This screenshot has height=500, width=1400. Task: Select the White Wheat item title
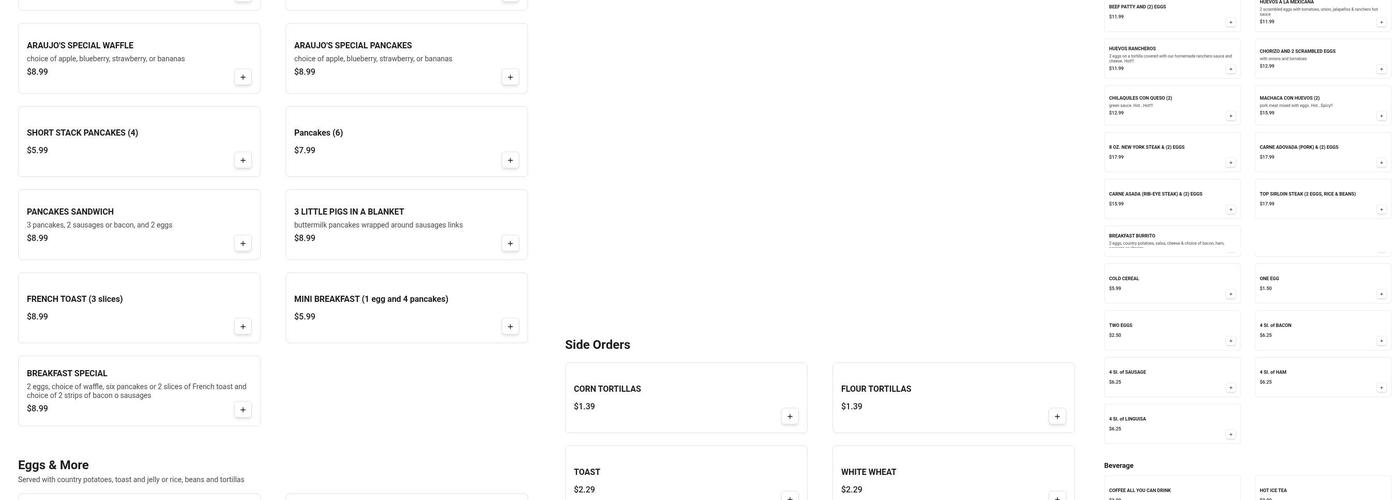(x=868, y=472)
